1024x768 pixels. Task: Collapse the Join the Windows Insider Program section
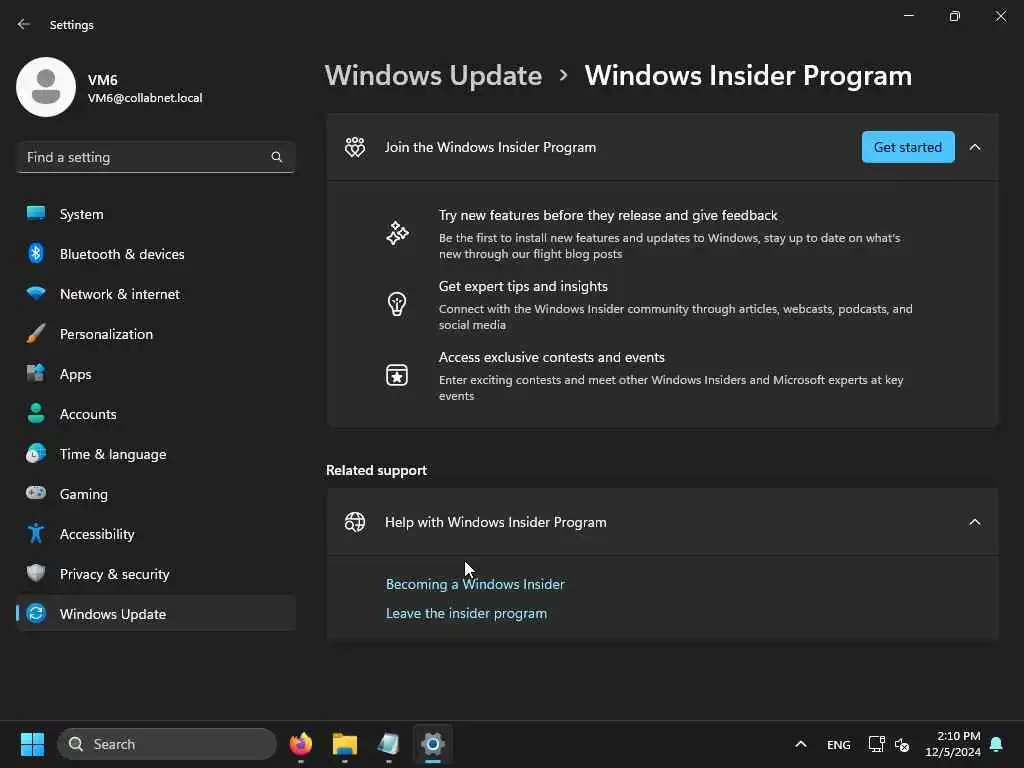(975, 147)
